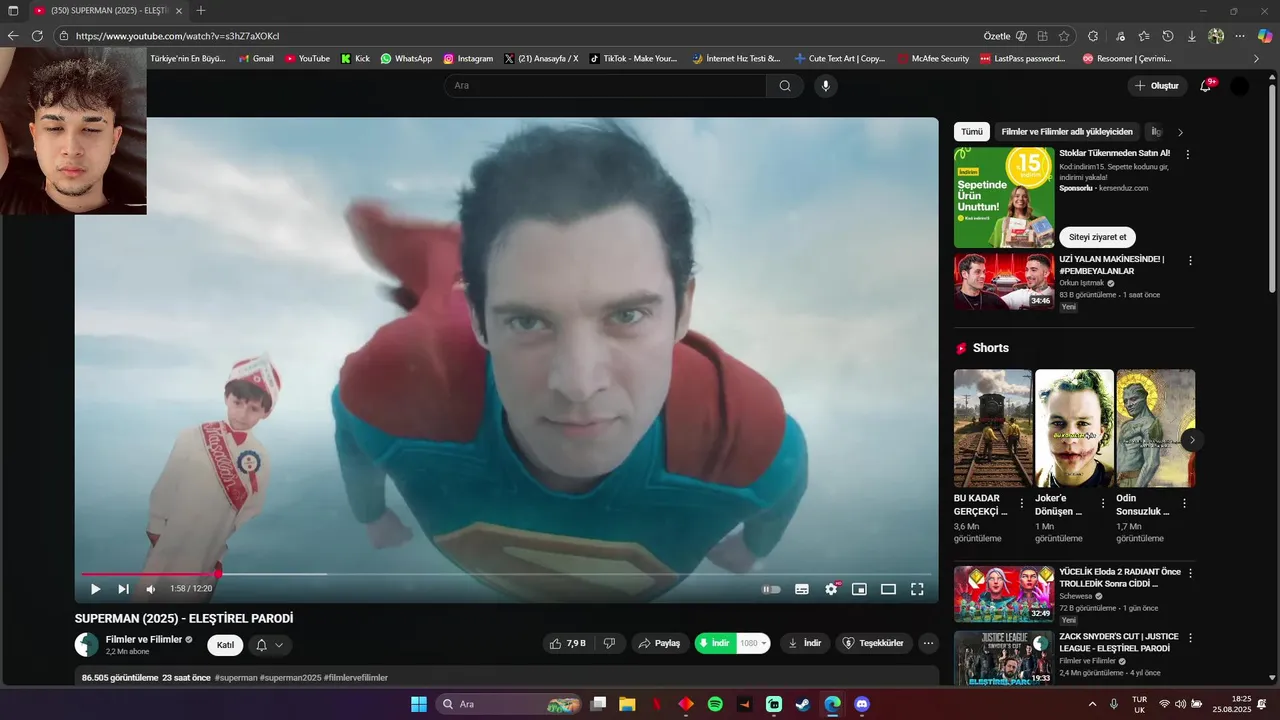Click the browser address bar URL
Viewport: 1280px width, 720px height.
tap(177, 36)
